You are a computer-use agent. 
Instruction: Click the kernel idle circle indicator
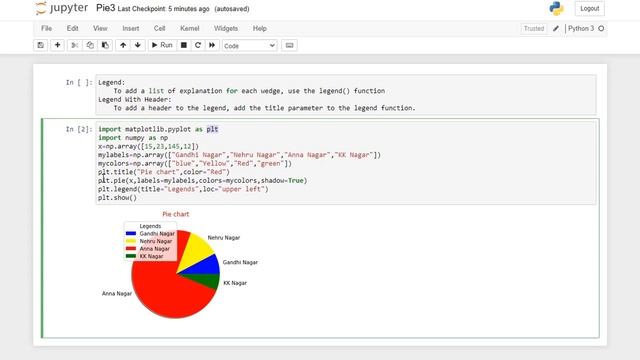601,29
